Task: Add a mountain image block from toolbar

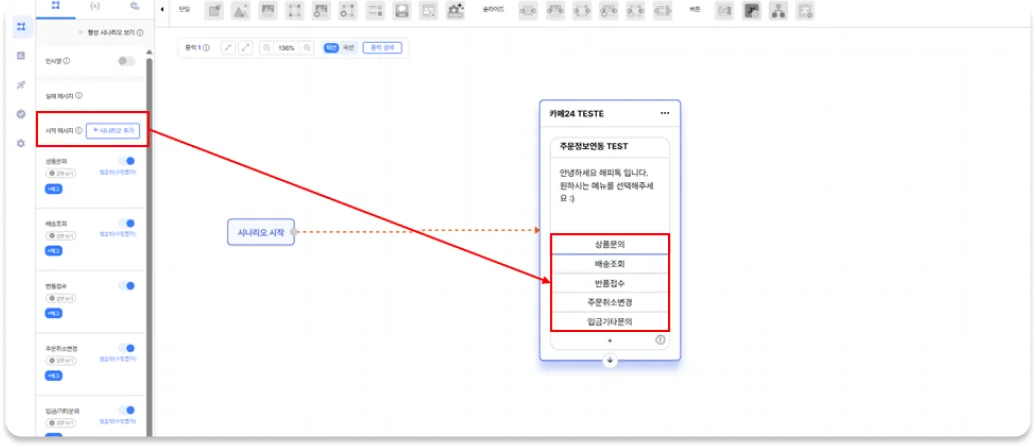Action: click(x=240, y=10)
